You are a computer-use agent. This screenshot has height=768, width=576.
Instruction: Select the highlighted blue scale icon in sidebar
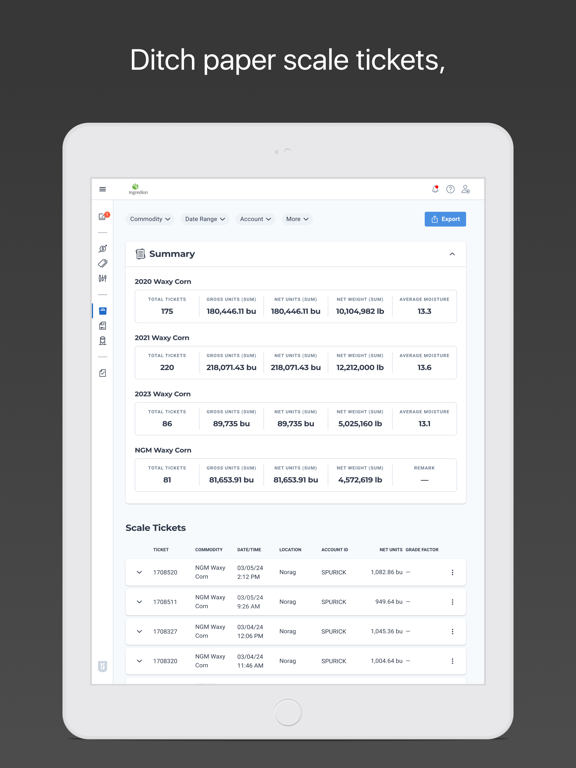coord(102,311)
